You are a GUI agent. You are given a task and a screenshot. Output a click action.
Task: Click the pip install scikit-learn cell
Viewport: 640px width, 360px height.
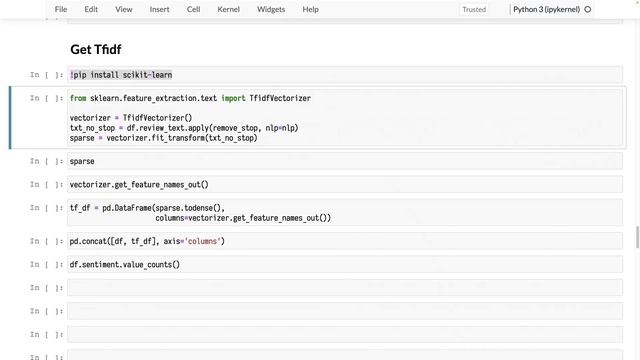345,75
